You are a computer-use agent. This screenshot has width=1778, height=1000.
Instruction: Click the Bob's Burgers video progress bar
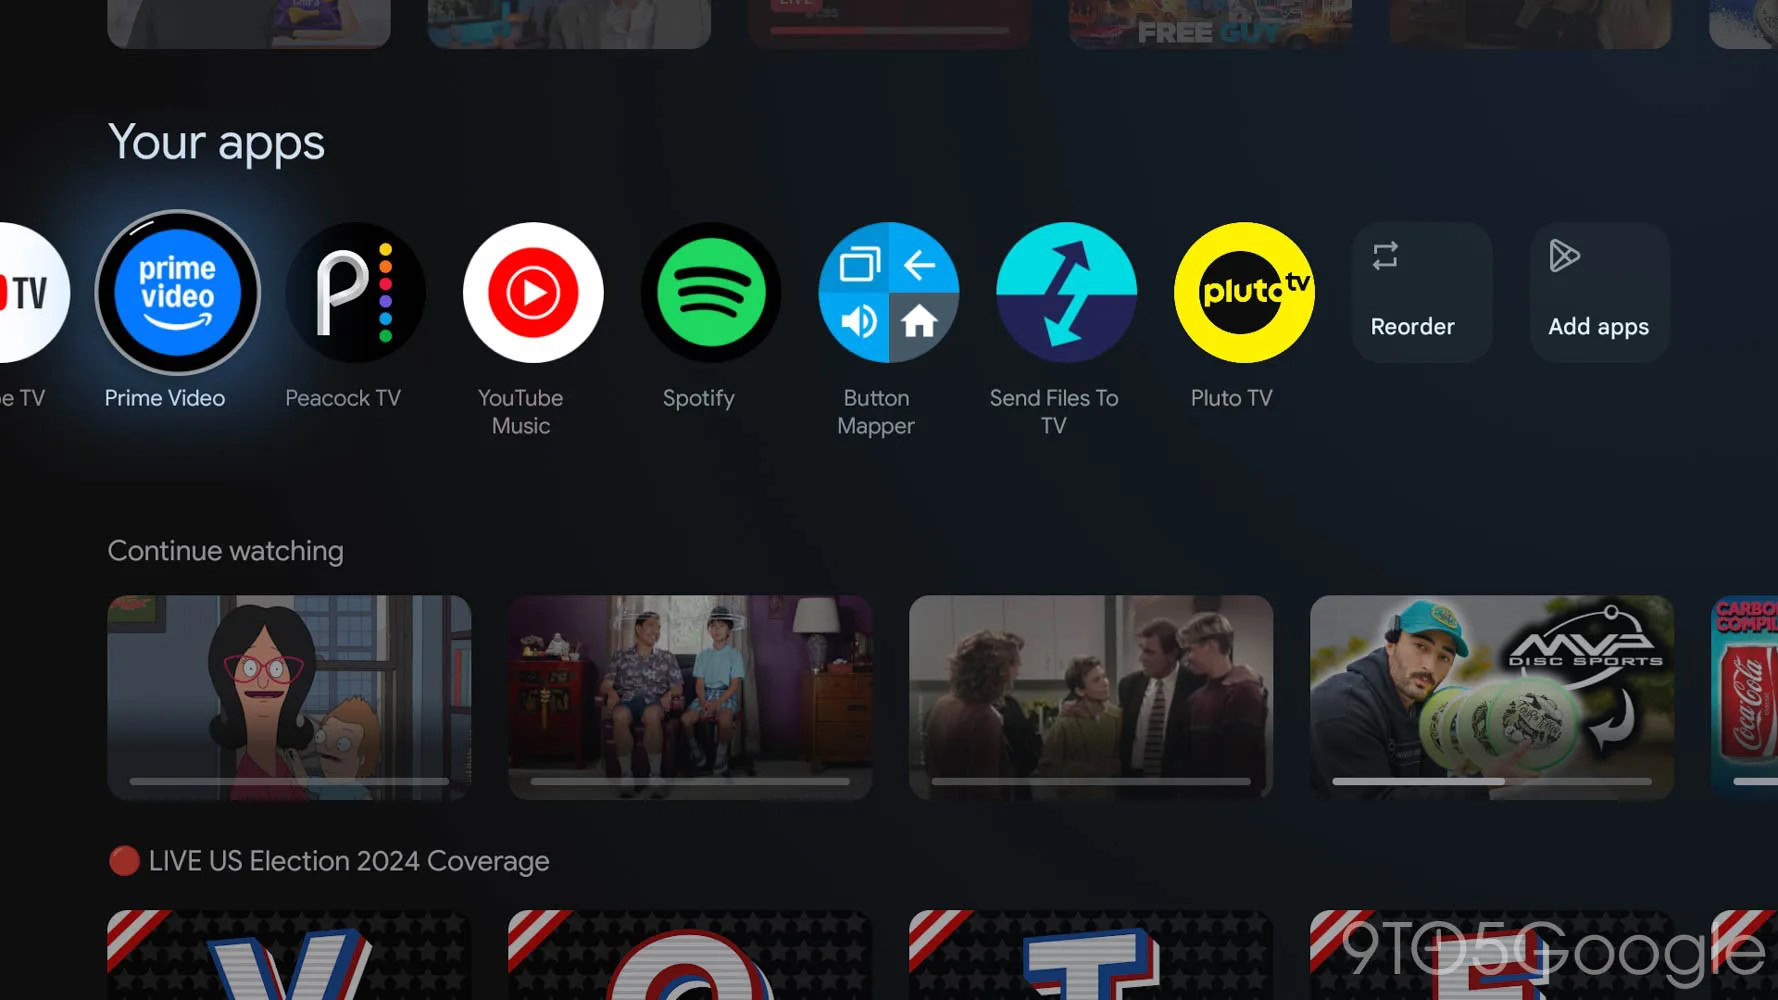pyautogui.click(x=289, y=781)
